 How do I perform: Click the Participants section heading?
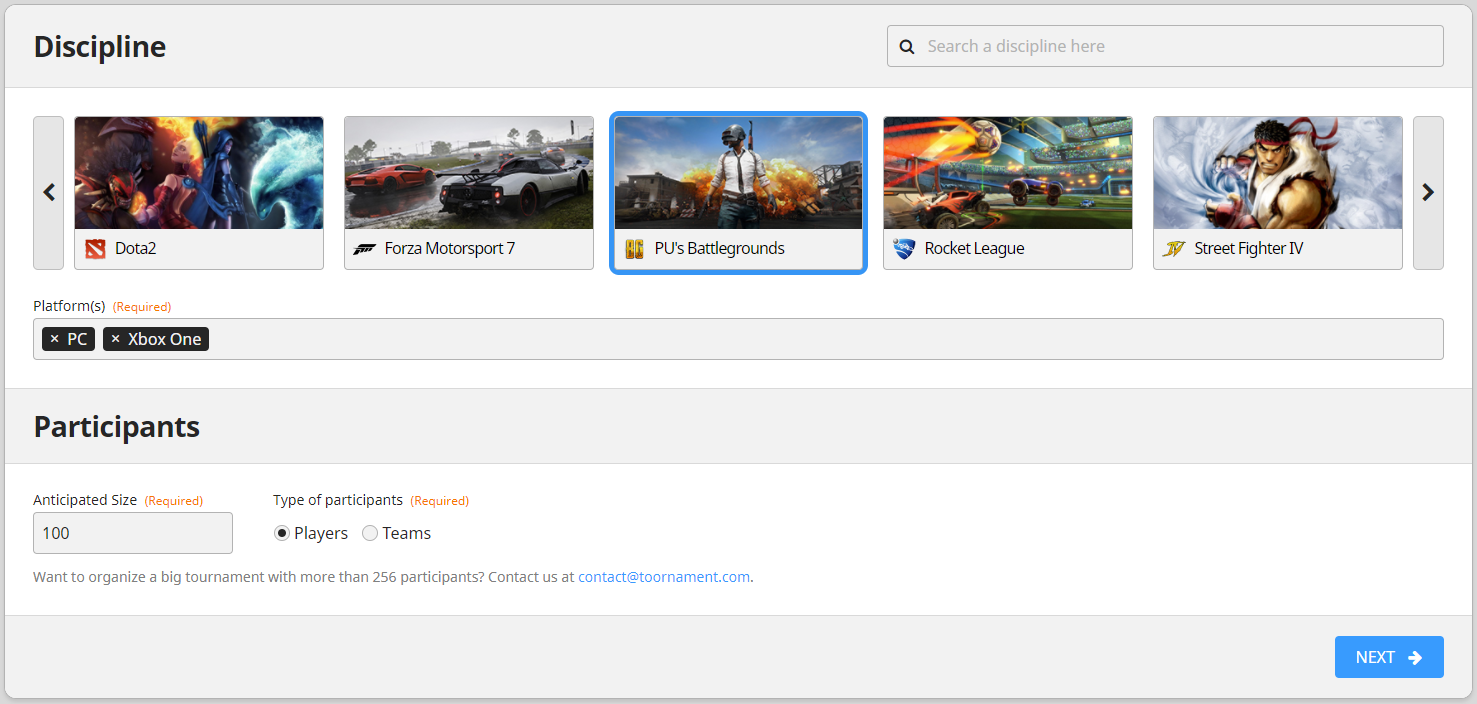pos(117,427)
